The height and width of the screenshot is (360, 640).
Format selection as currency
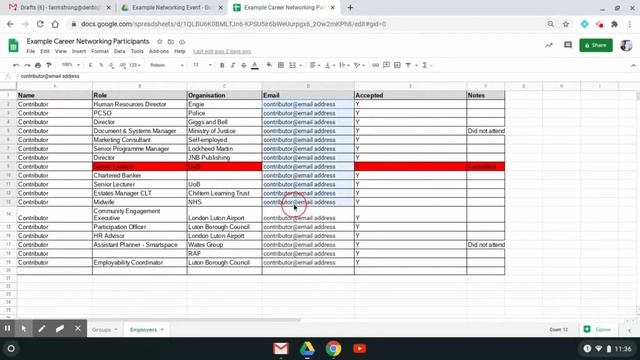click(x=90, y=65)
